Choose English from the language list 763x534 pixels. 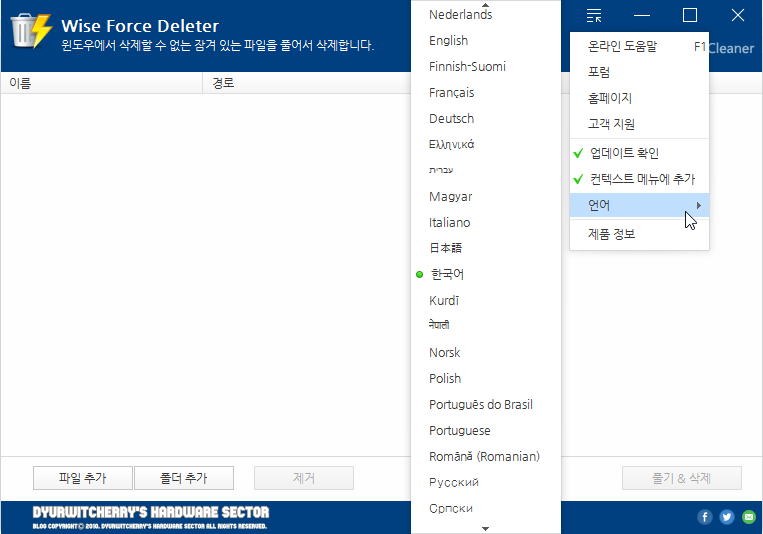(x=486, y=41)
